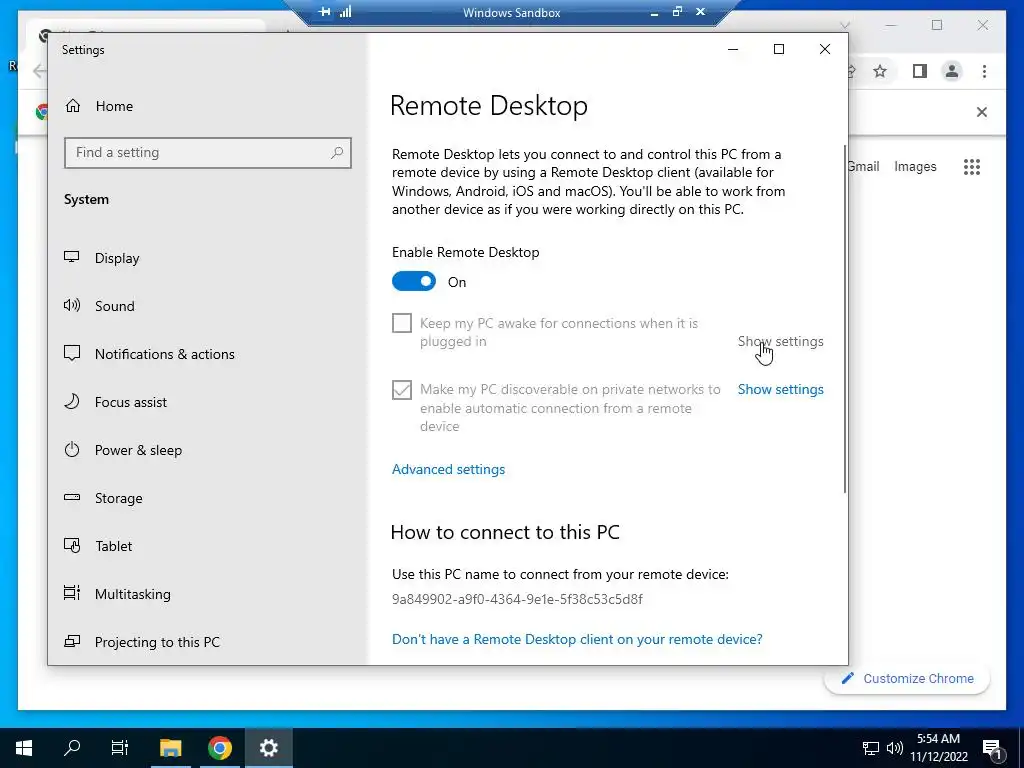Open File Explorer from the taskbar
Image resolution: width=1024 pixels, height=768 pixels.
point(170,748)
